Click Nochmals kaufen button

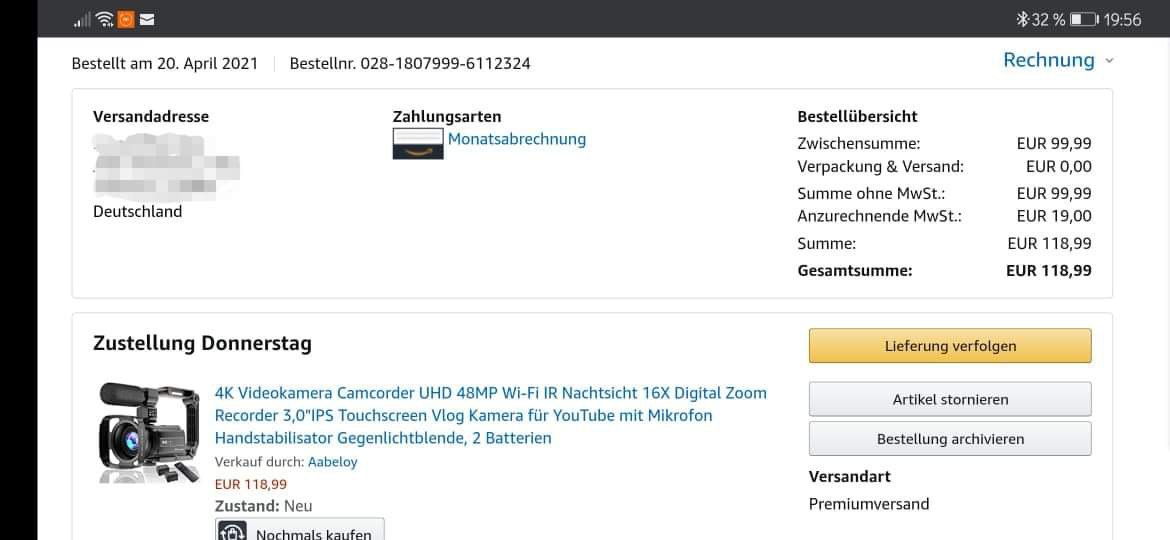click(x=300, y=530)
